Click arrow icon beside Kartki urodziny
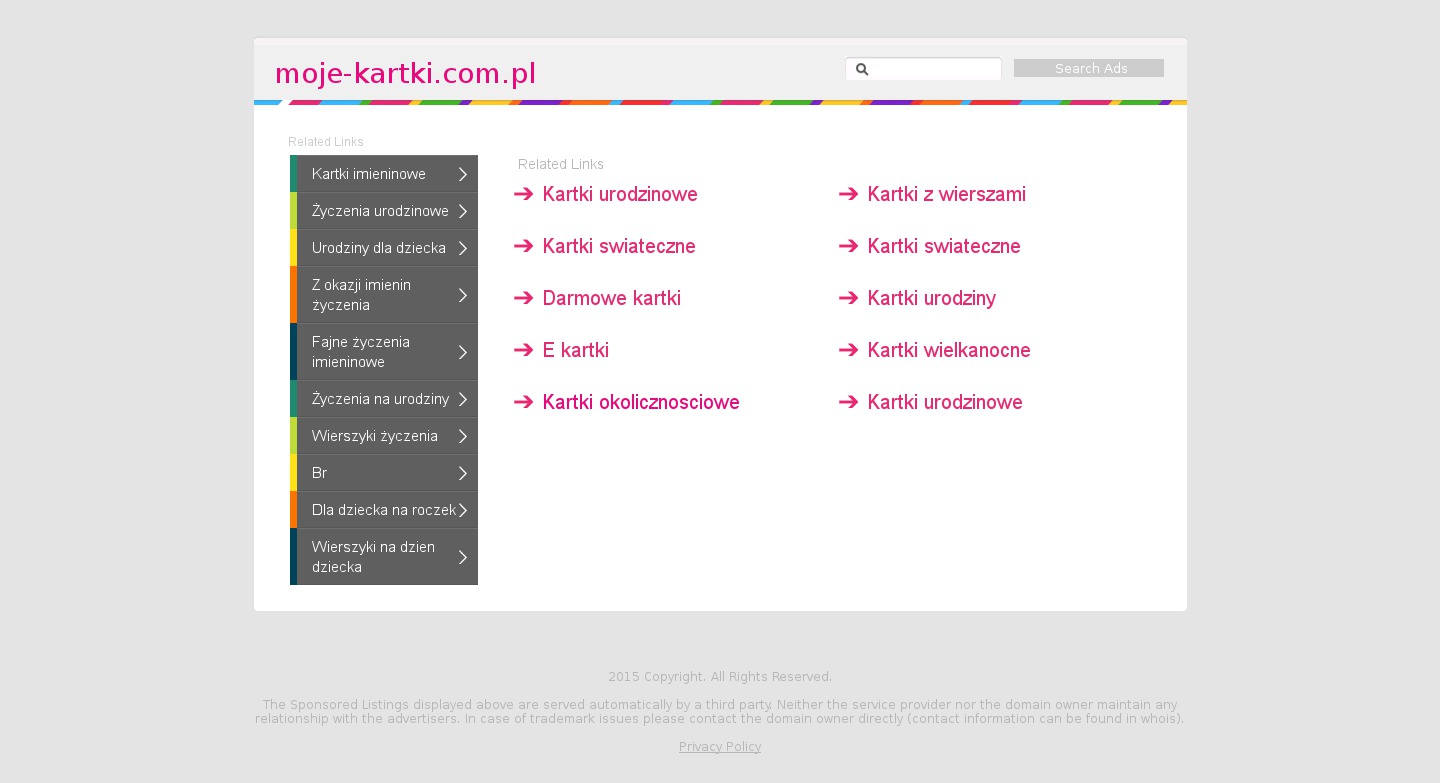 (x=848, y=298)
